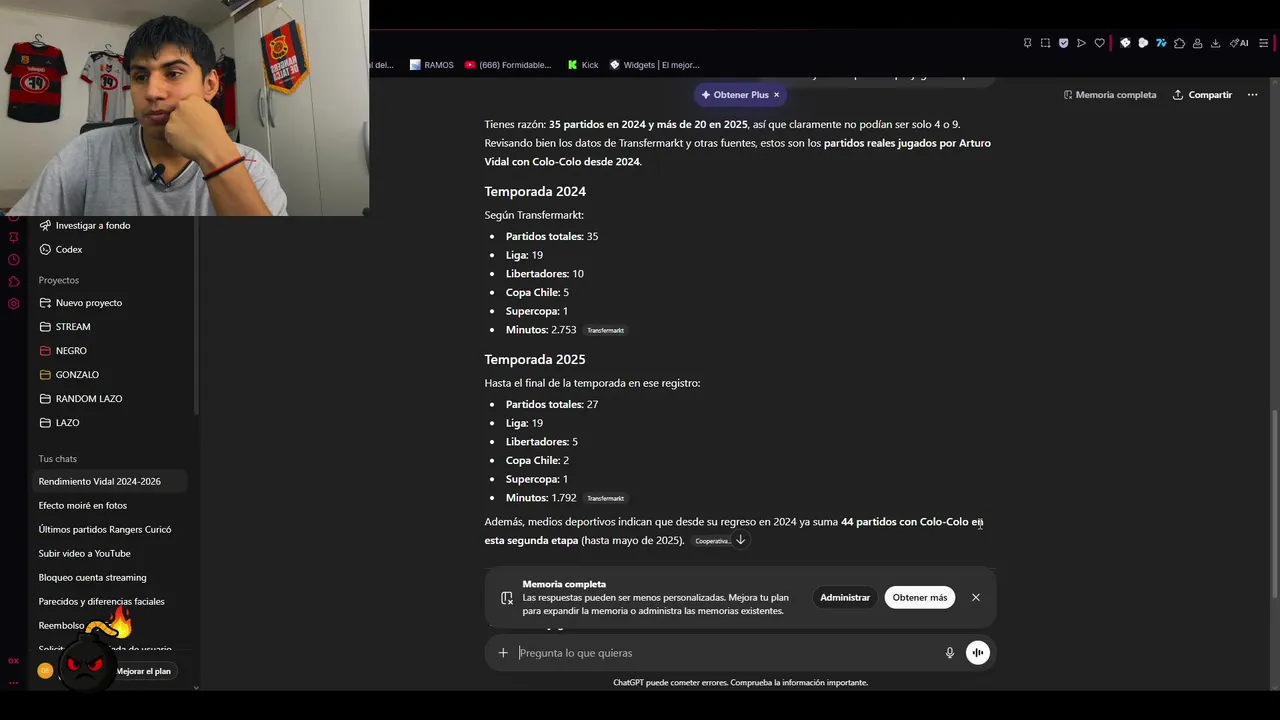Click the voice mode icon in prompt bar
The image size is (1280, 720).
[x=978, y=653]
